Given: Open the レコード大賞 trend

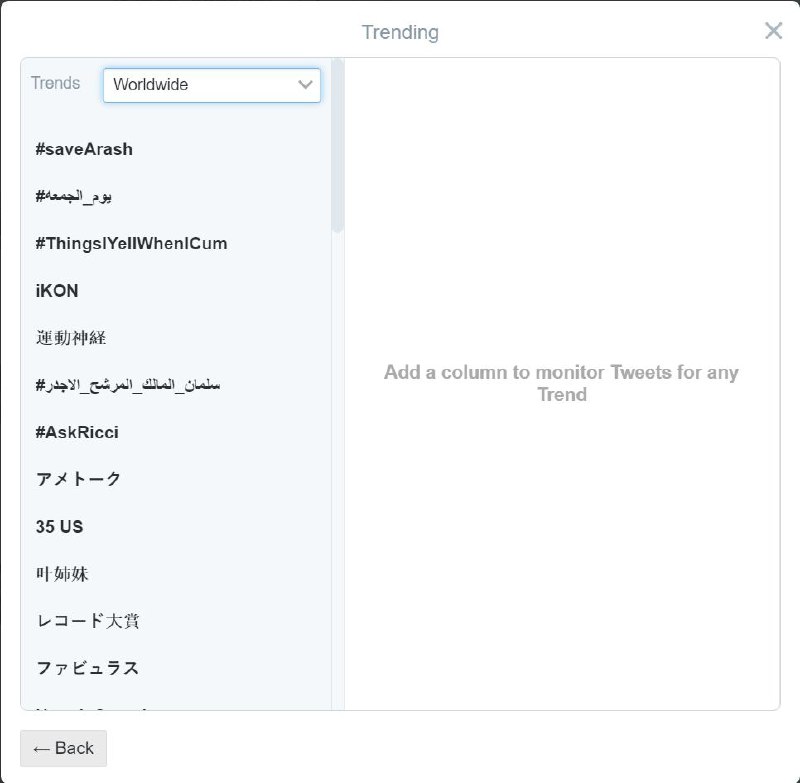Looking at the screenshot, I should point(86,621).
